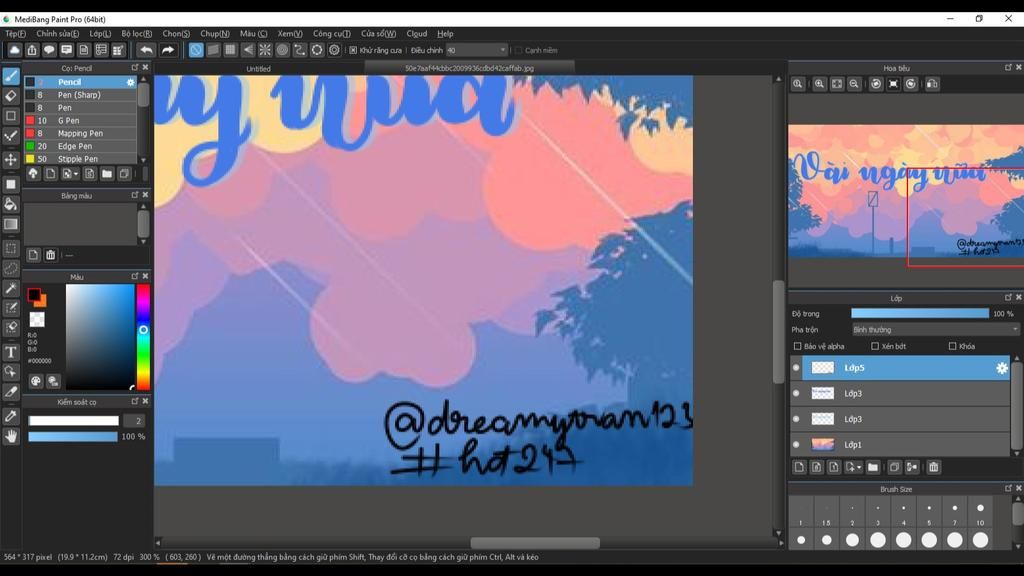Click the navigator preview thumbnail
The image size is (1024, 576).
(x=906, y=191)
